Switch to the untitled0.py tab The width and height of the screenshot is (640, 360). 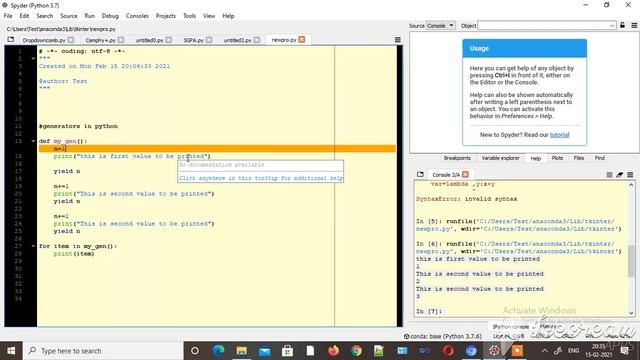(x=149, y=40)
